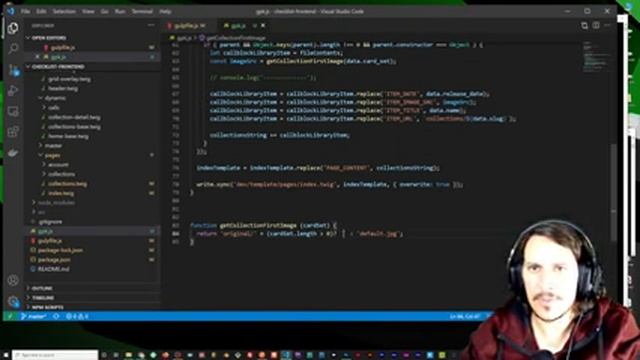Image resolution: width=640 pixels, height=360 pixels.
Task: Open the Remote Explorer view
Action: tap(13, 111)
